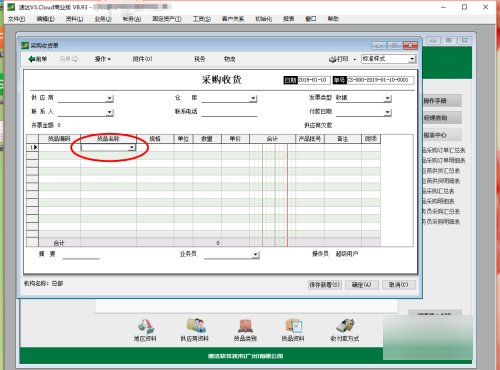Open the 初始化 menu
The height and width of the screenshot is (370, 500).
[x=264, y=19]
